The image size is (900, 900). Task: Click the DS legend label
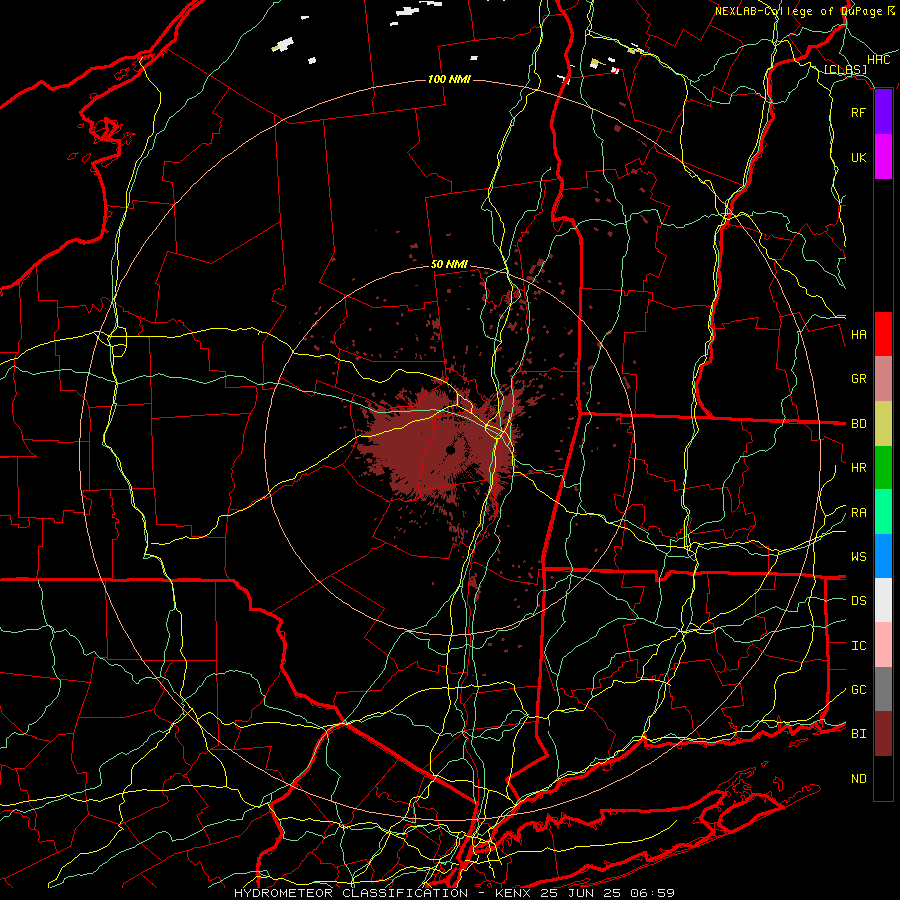(x=858, y=601)
